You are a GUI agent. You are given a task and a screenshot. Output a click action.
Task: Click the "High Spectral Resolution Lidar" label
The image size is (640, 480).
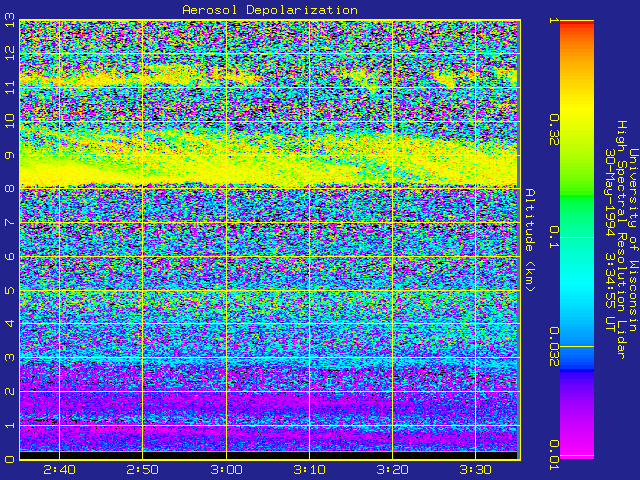coord(621,240)
